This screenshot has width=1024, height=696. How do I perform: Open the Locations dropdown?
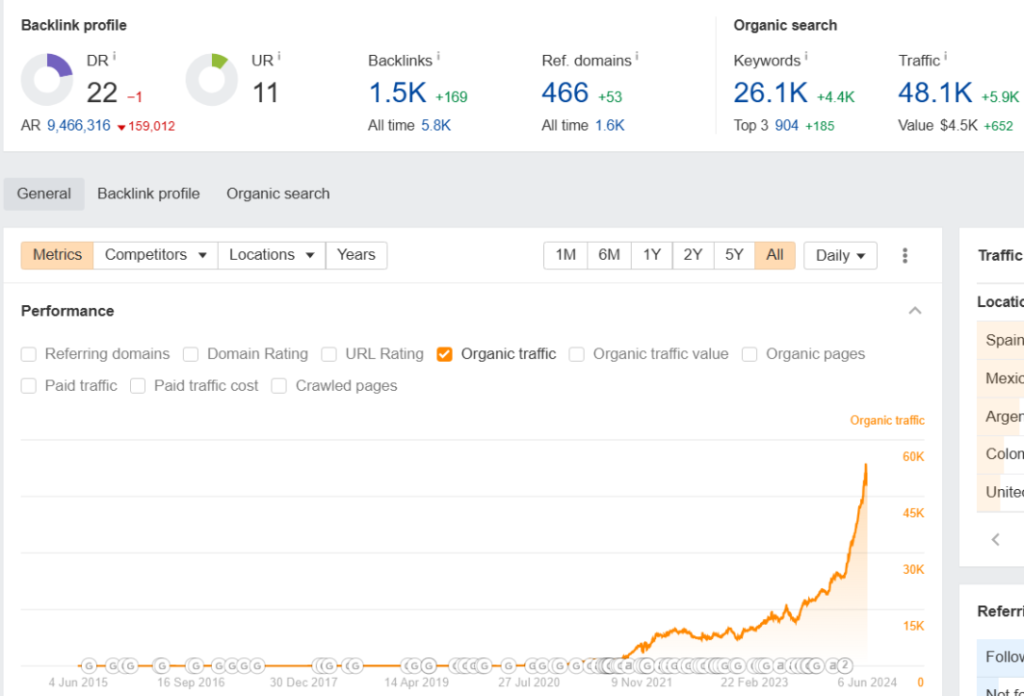(271, 255)
